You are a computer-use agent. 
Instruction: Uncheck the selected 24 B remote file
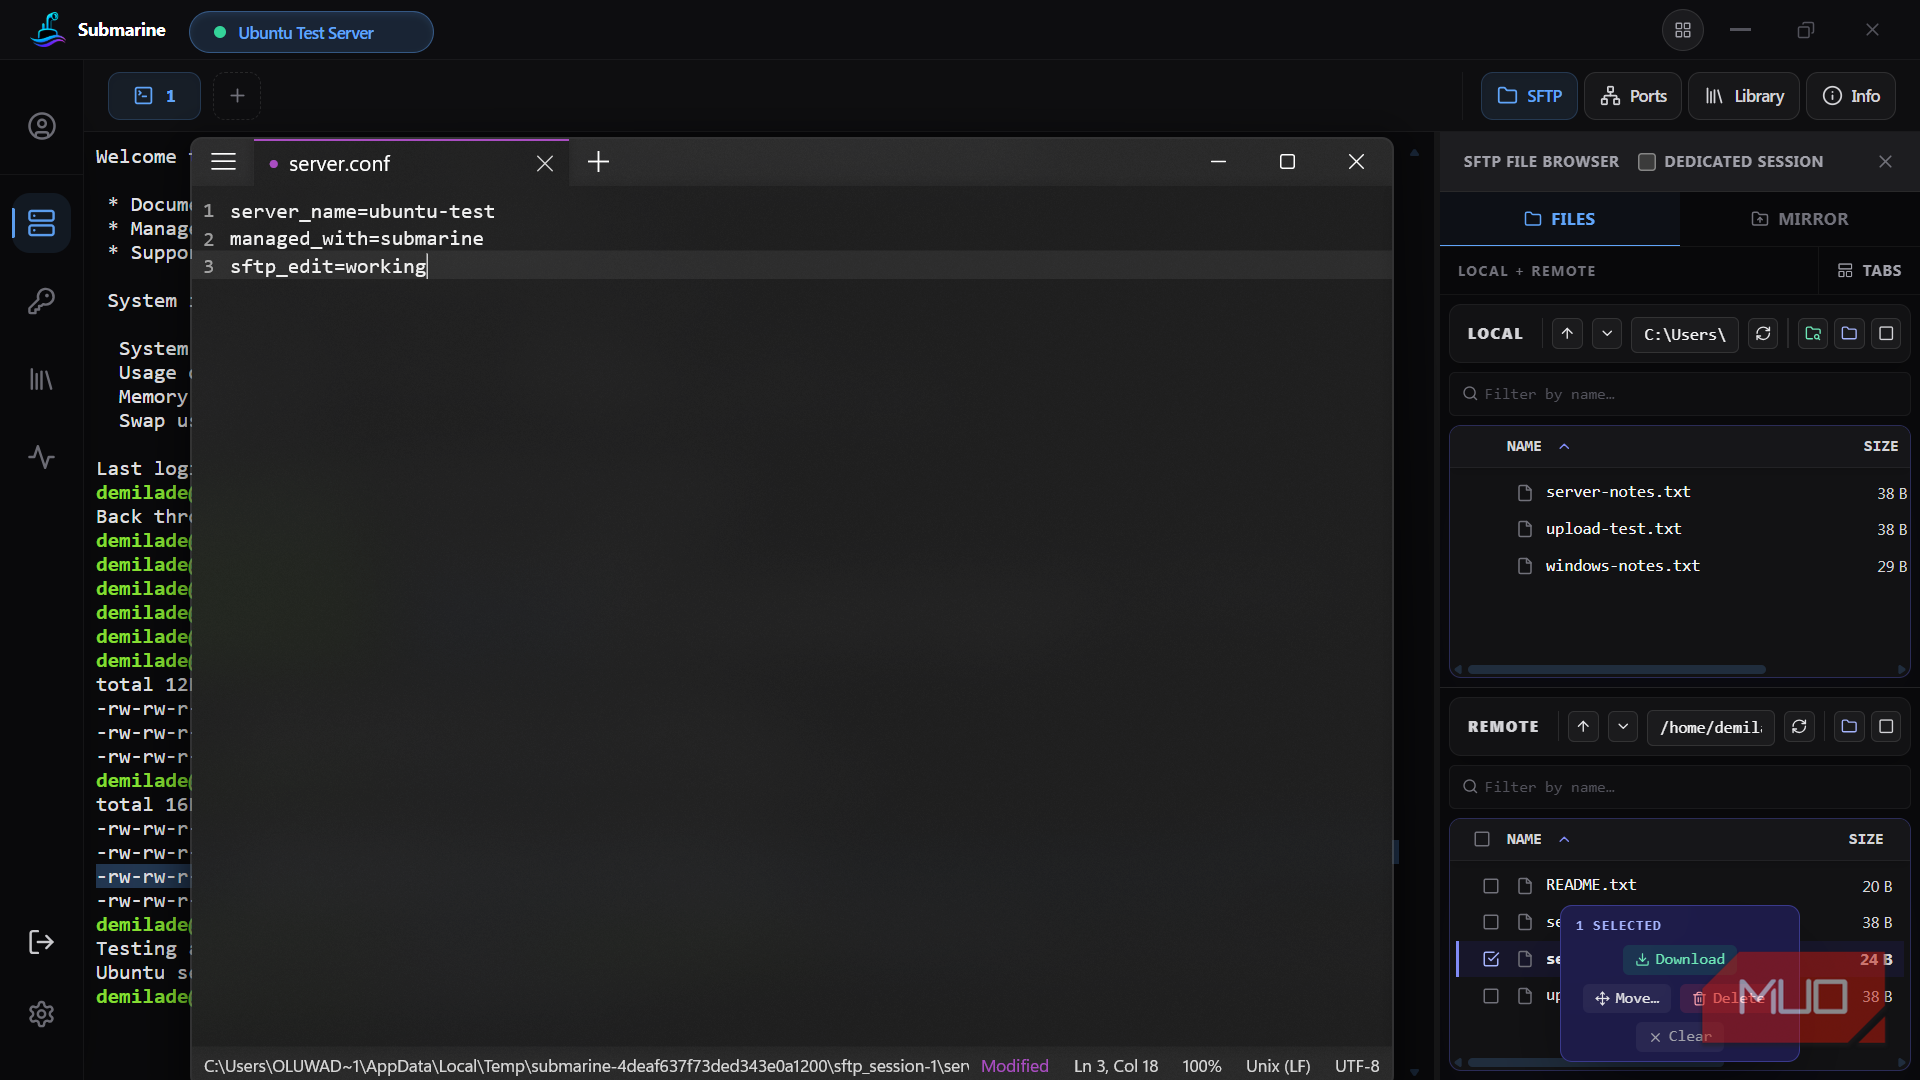click(1491, 959)
